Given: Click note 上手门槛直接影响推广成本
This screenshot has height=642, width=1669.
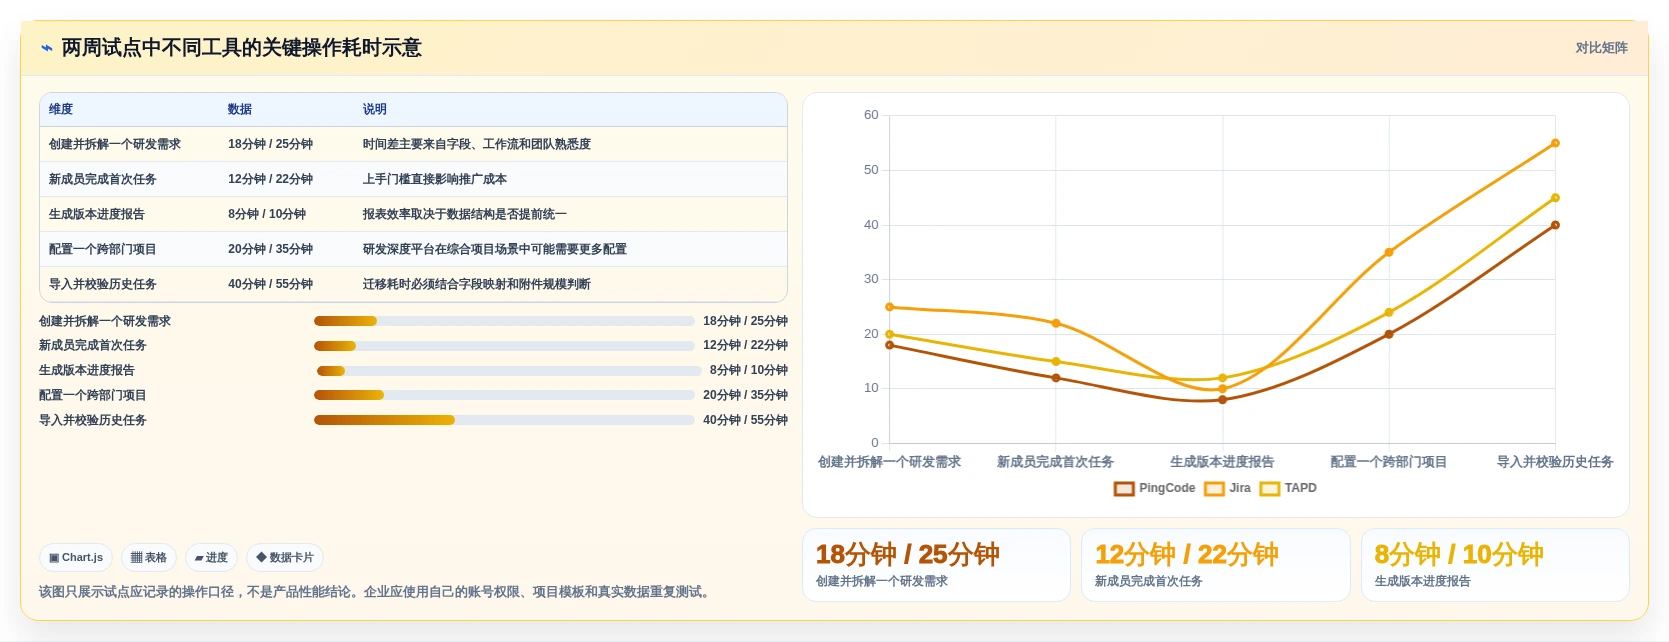Looking at the screenshot, I should (x=435, y=180).
